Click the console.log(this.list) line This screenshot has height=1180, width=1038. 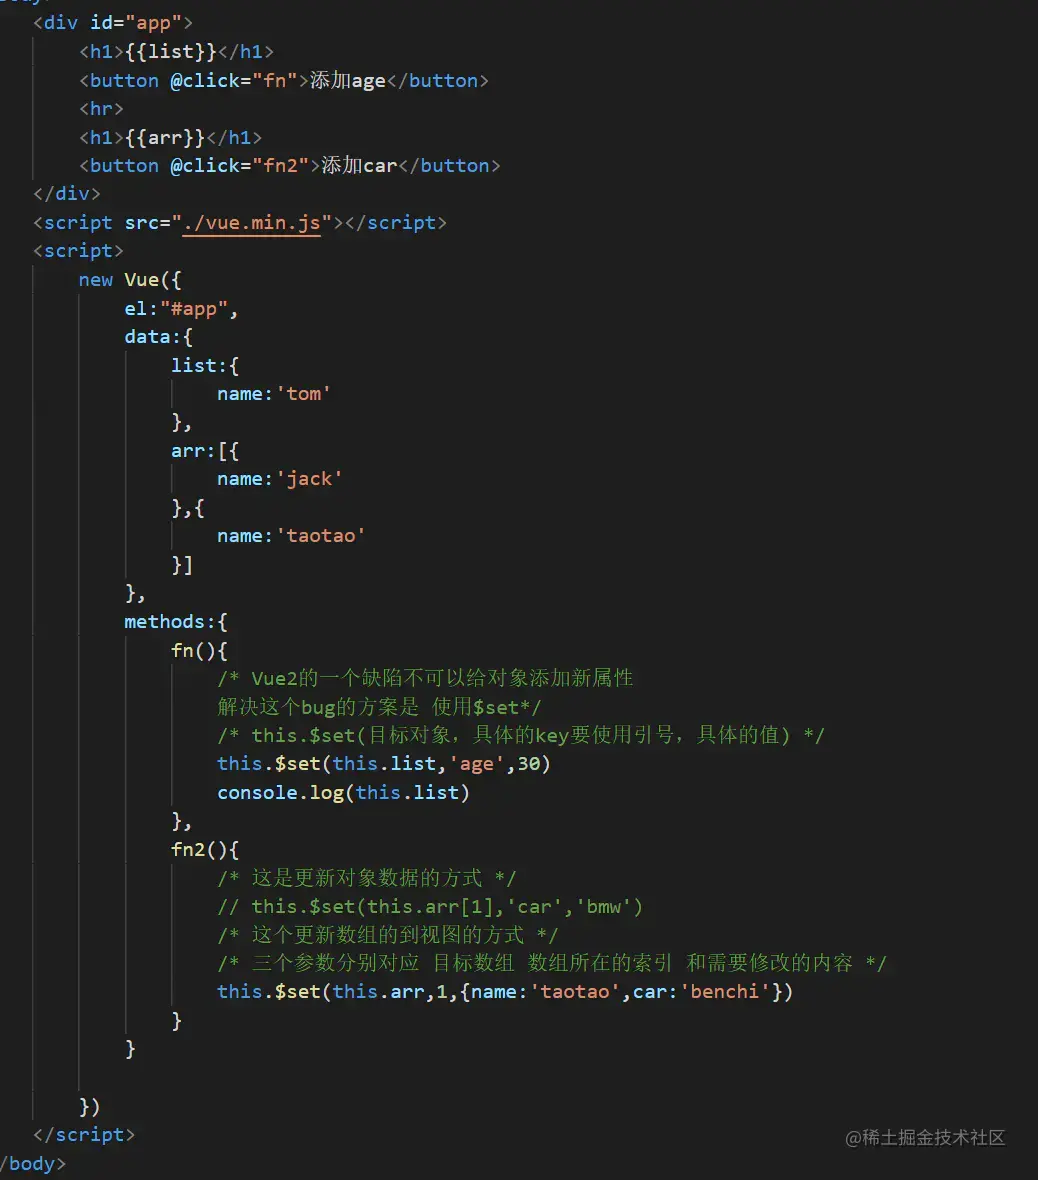[343, 792]
